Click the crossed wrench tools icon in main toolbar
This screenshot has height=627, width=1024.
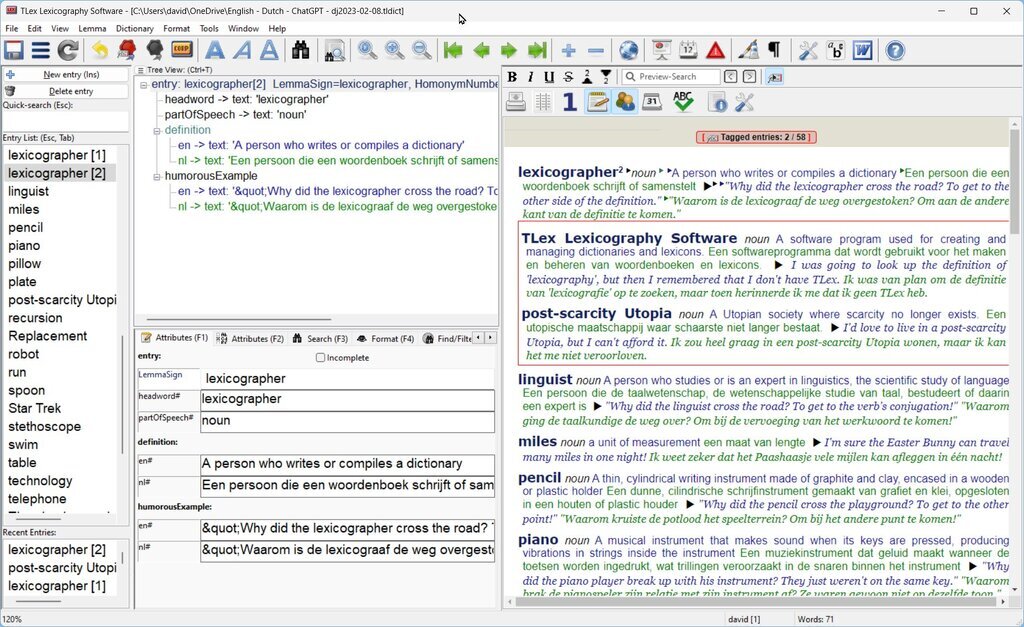(808, 50)
